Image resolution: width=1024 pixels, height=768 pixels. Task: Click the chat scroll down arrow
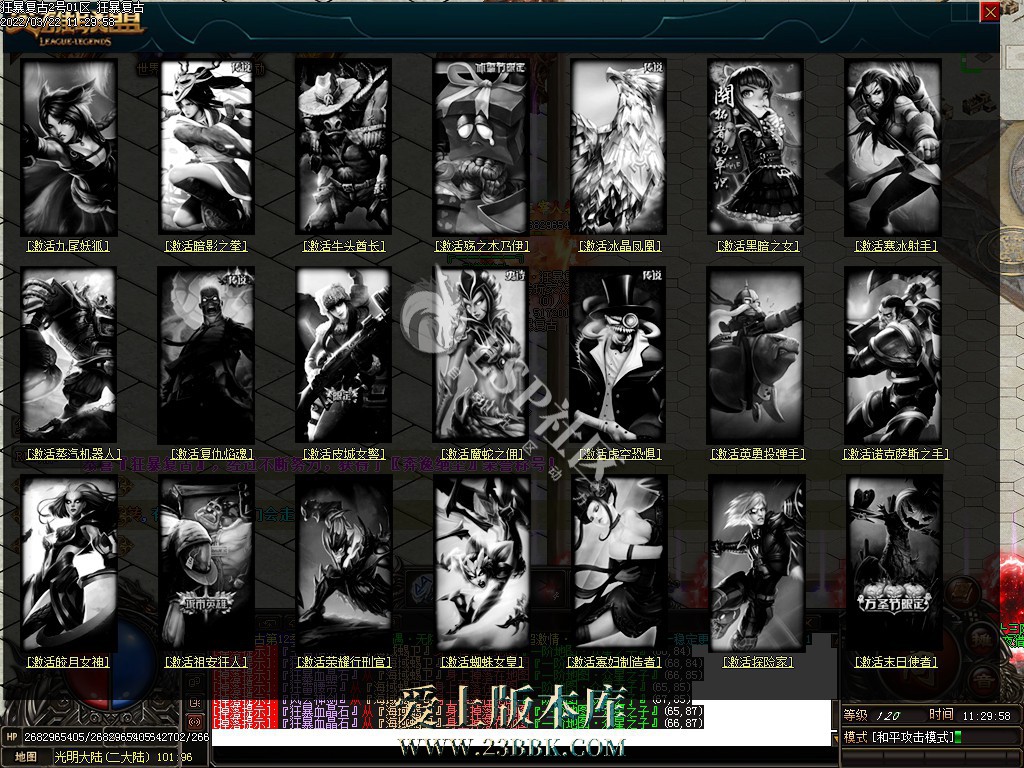click(834, 739)
